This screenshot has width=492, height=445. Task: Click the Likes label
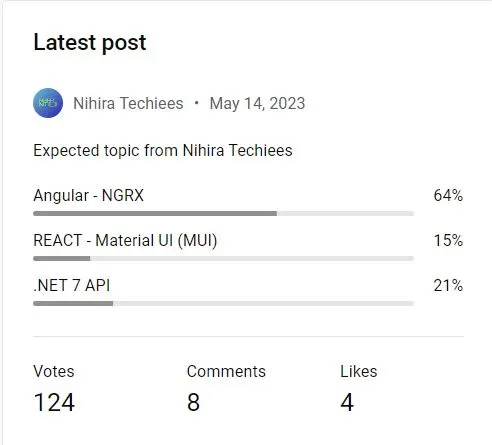pyautogui.click(x=359, y=371)
